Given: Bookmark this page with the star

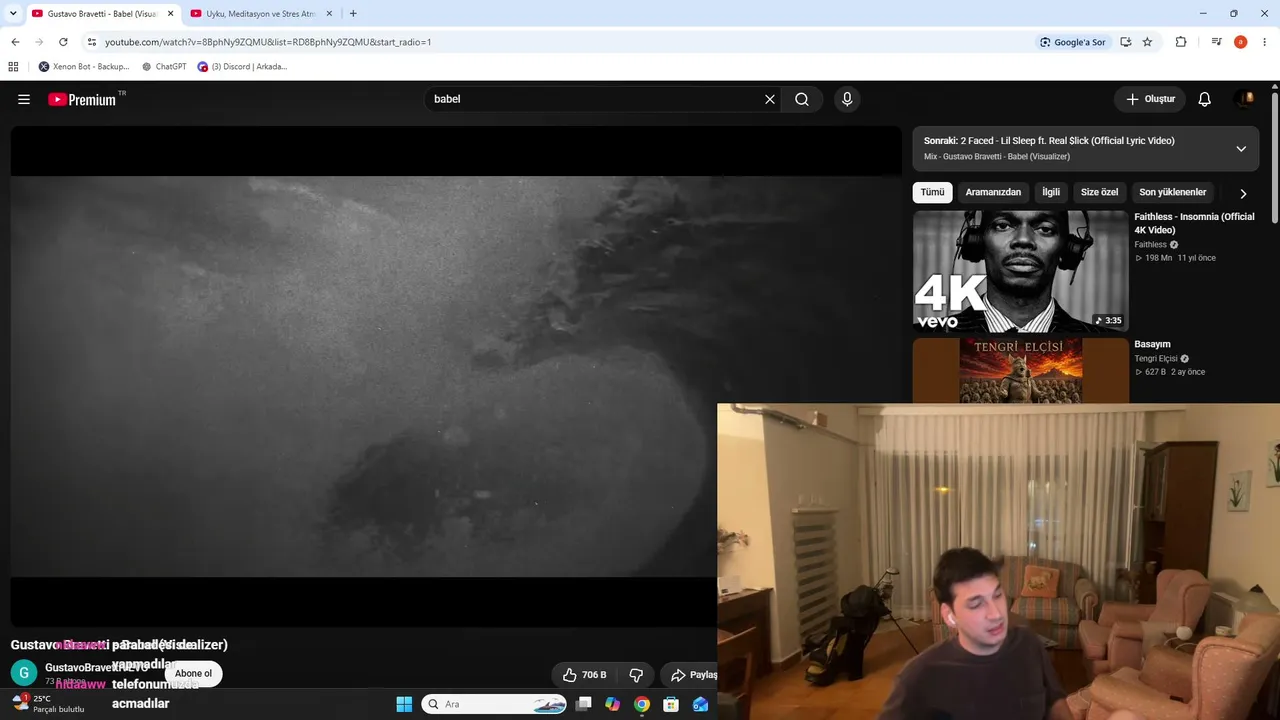Looking at the screenshot, I should coord(1147,42).
